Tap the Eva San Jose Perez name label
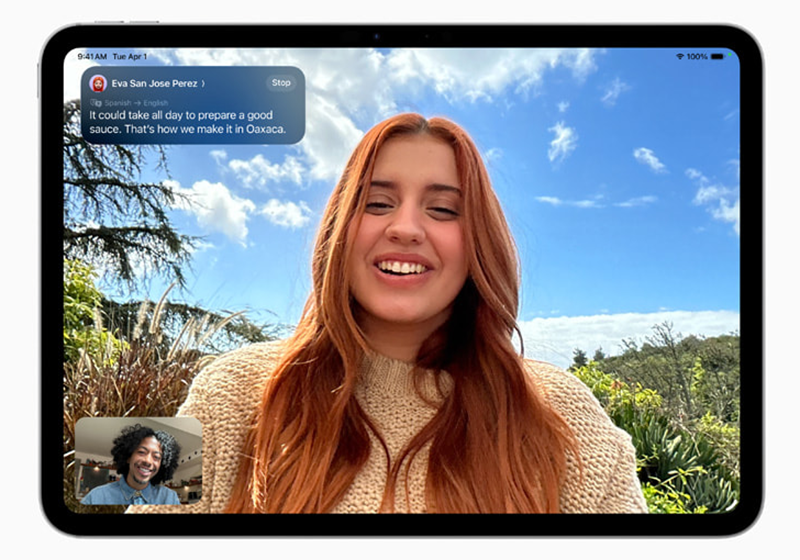 tap(154, 83)
